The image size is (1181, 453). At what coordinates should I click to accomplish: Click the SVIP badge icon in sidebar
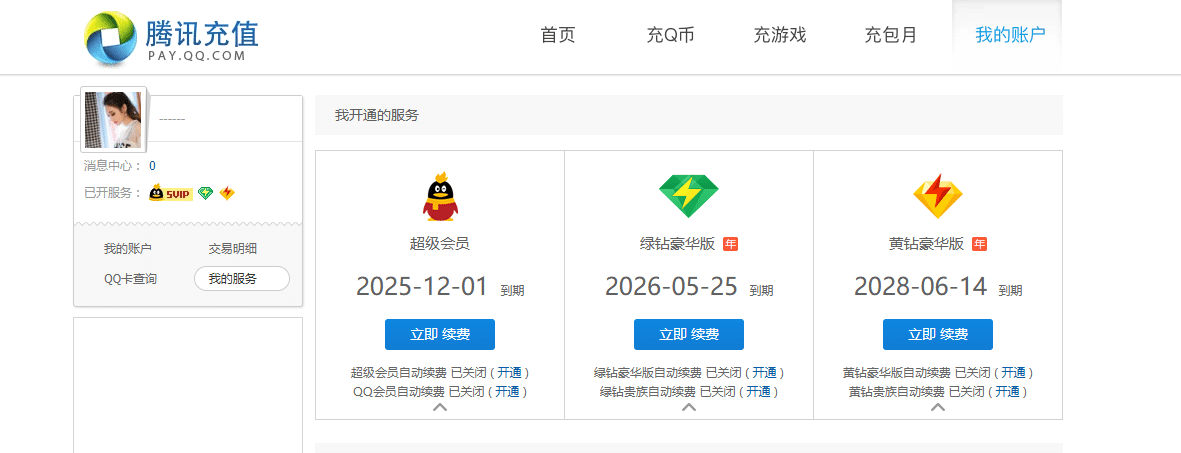pyautogui.click(x=171, y=193)
